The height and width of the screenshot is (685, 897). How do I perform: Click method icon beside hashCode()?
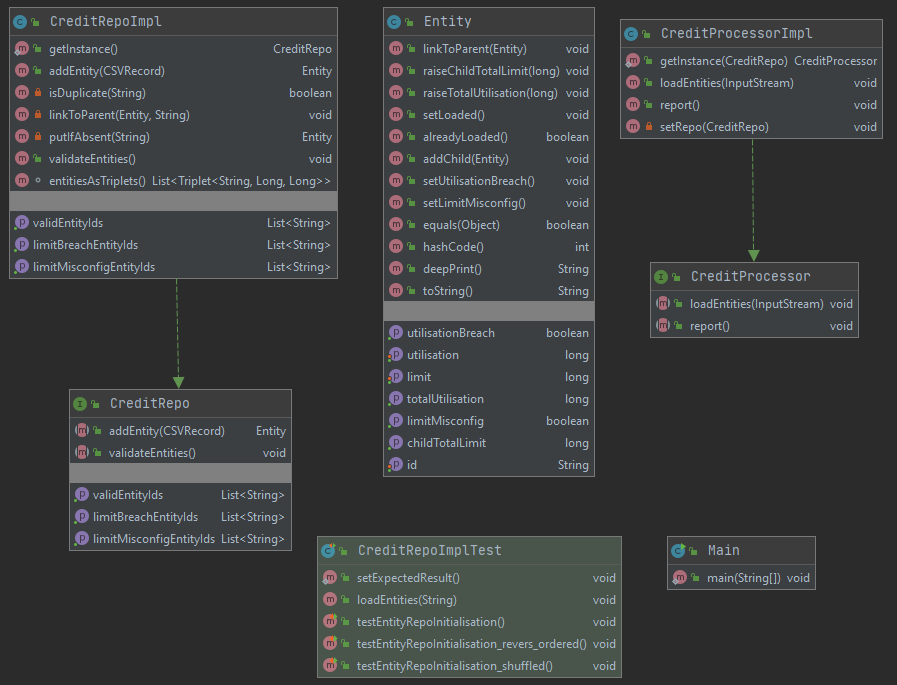click(x=396, y=247)
